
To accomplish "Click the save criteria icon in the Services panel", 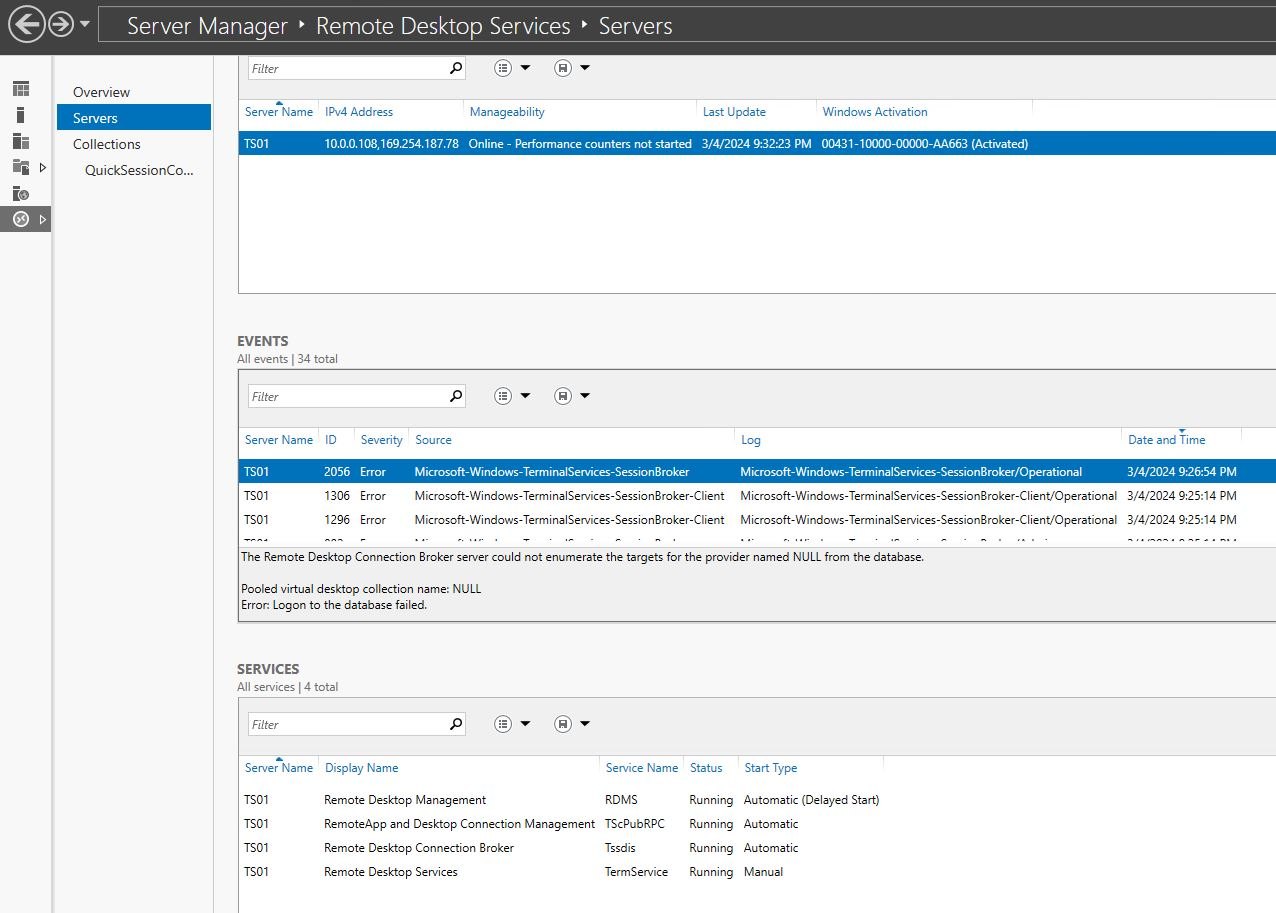I will pos(561,723).
